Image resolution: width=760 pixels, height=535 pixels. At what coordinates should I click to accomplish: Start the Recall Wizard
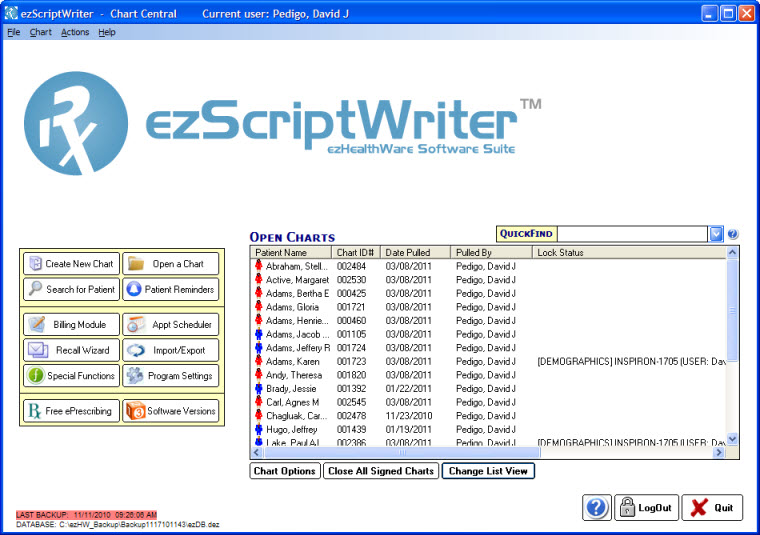click(x=71, y=350)
